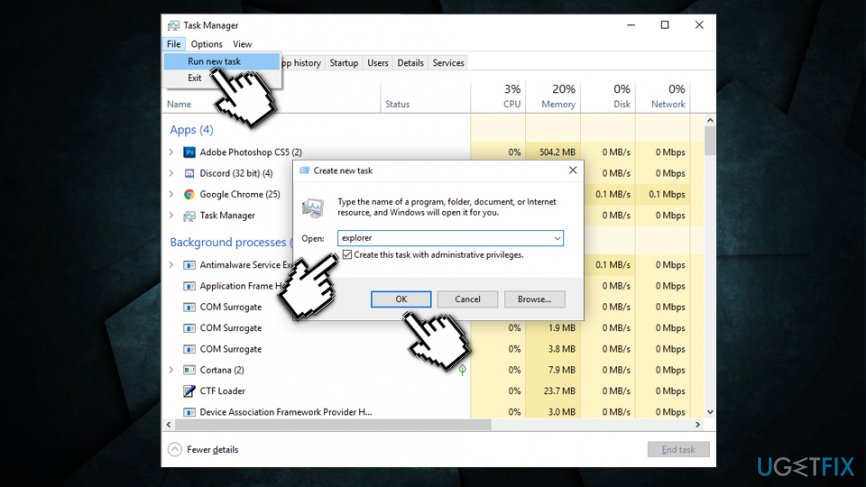The width and height of the screenshot is (866, 487).
Task: Expand Google Chrome process group
Action: click(171, 194)
